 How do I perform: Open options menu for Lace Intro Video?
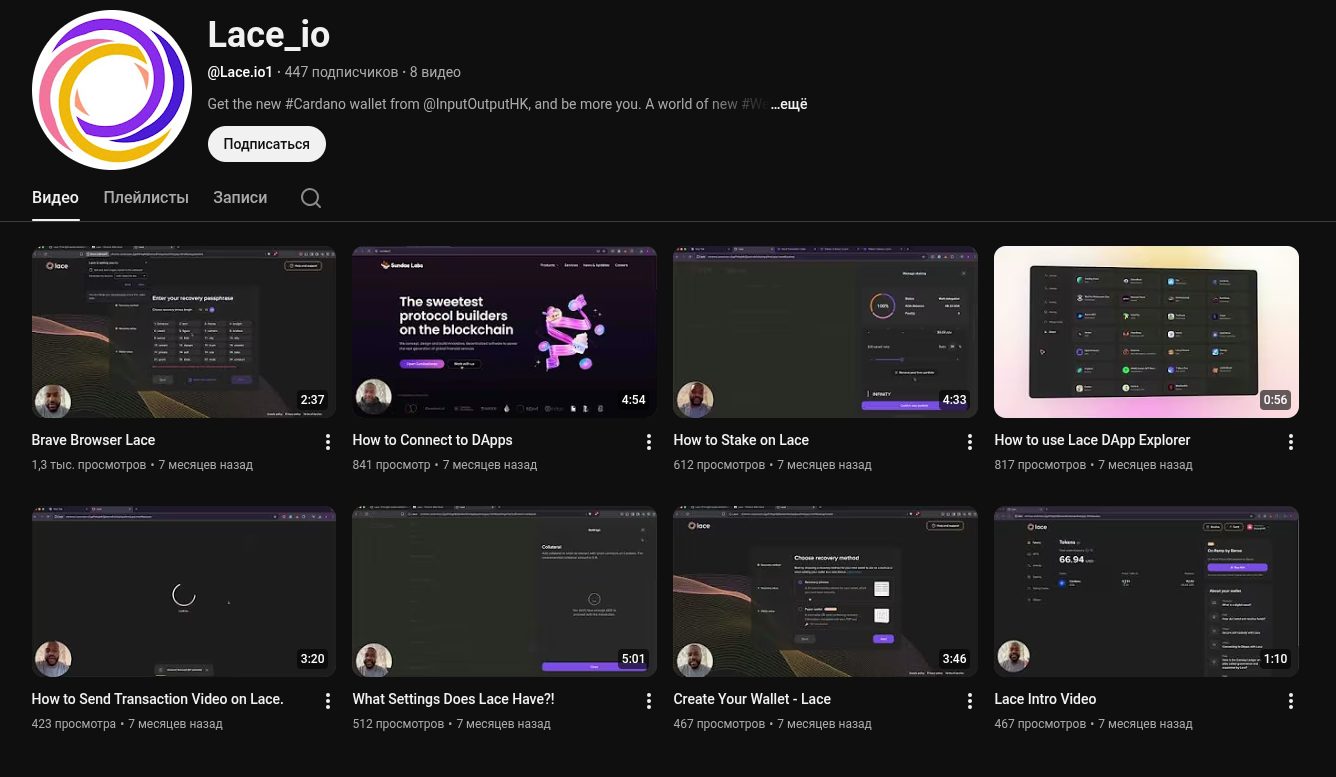(x=1290, y=701)
